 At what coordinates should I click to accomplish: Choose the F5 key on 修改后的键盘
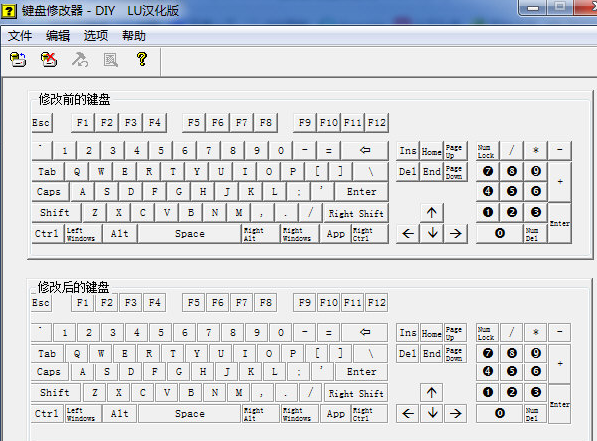(x=193, y=303)
